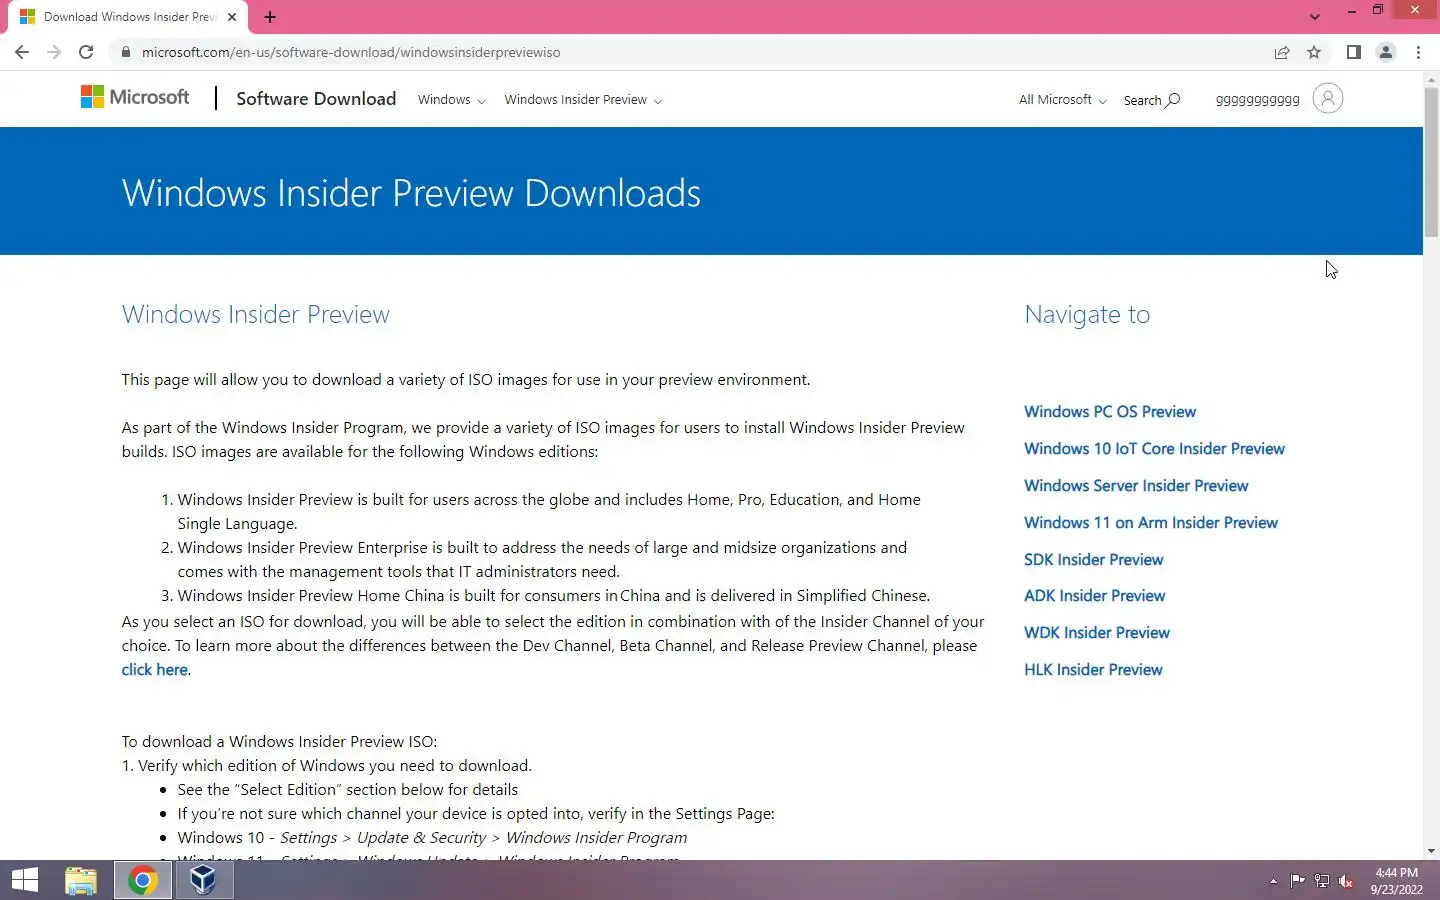Open File Explorer from taskbar
The height and width of the screenshot is (900, 1440).
click(81, 880)
